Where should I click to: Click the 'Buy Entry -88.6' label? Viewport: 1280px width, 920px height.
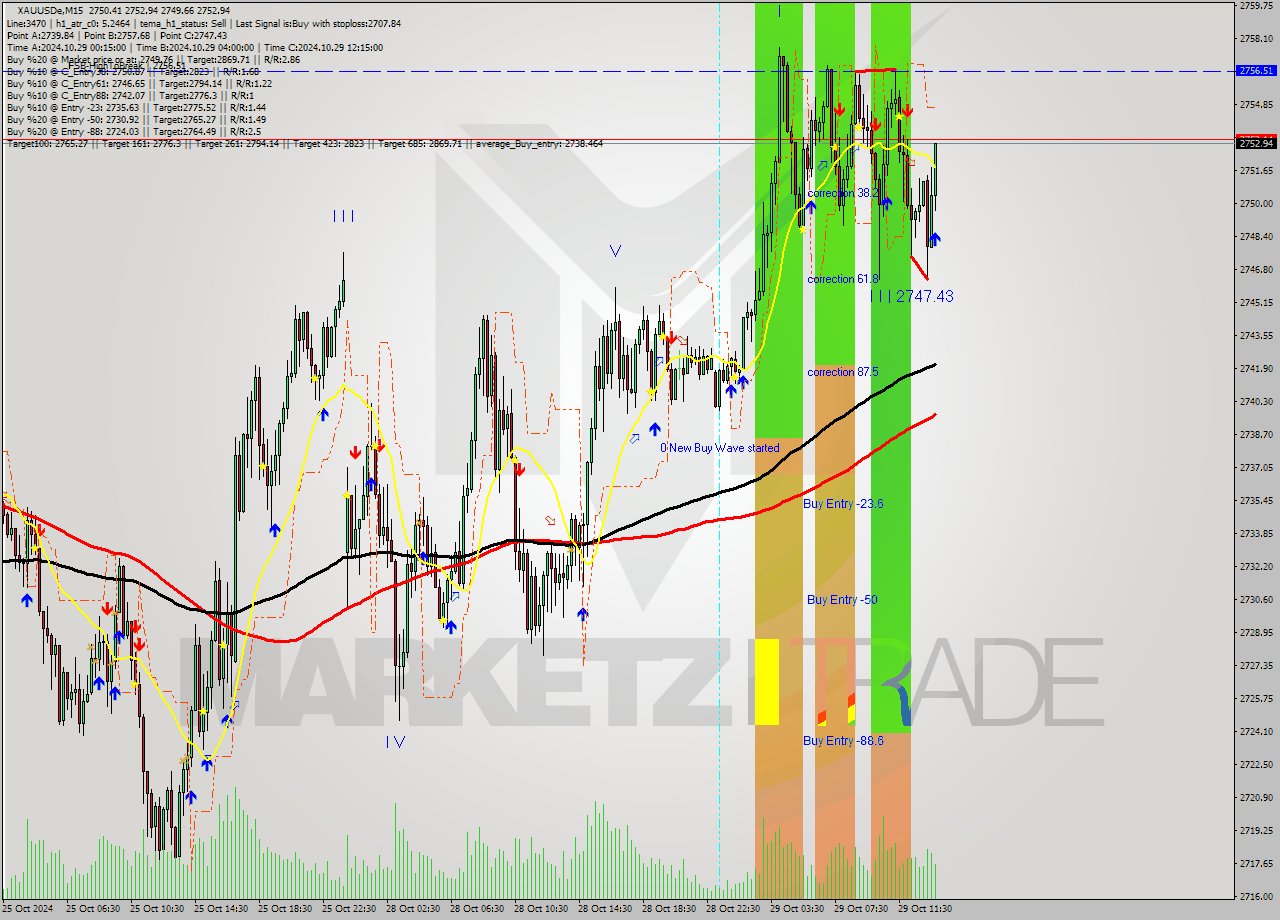pos(843,741)
